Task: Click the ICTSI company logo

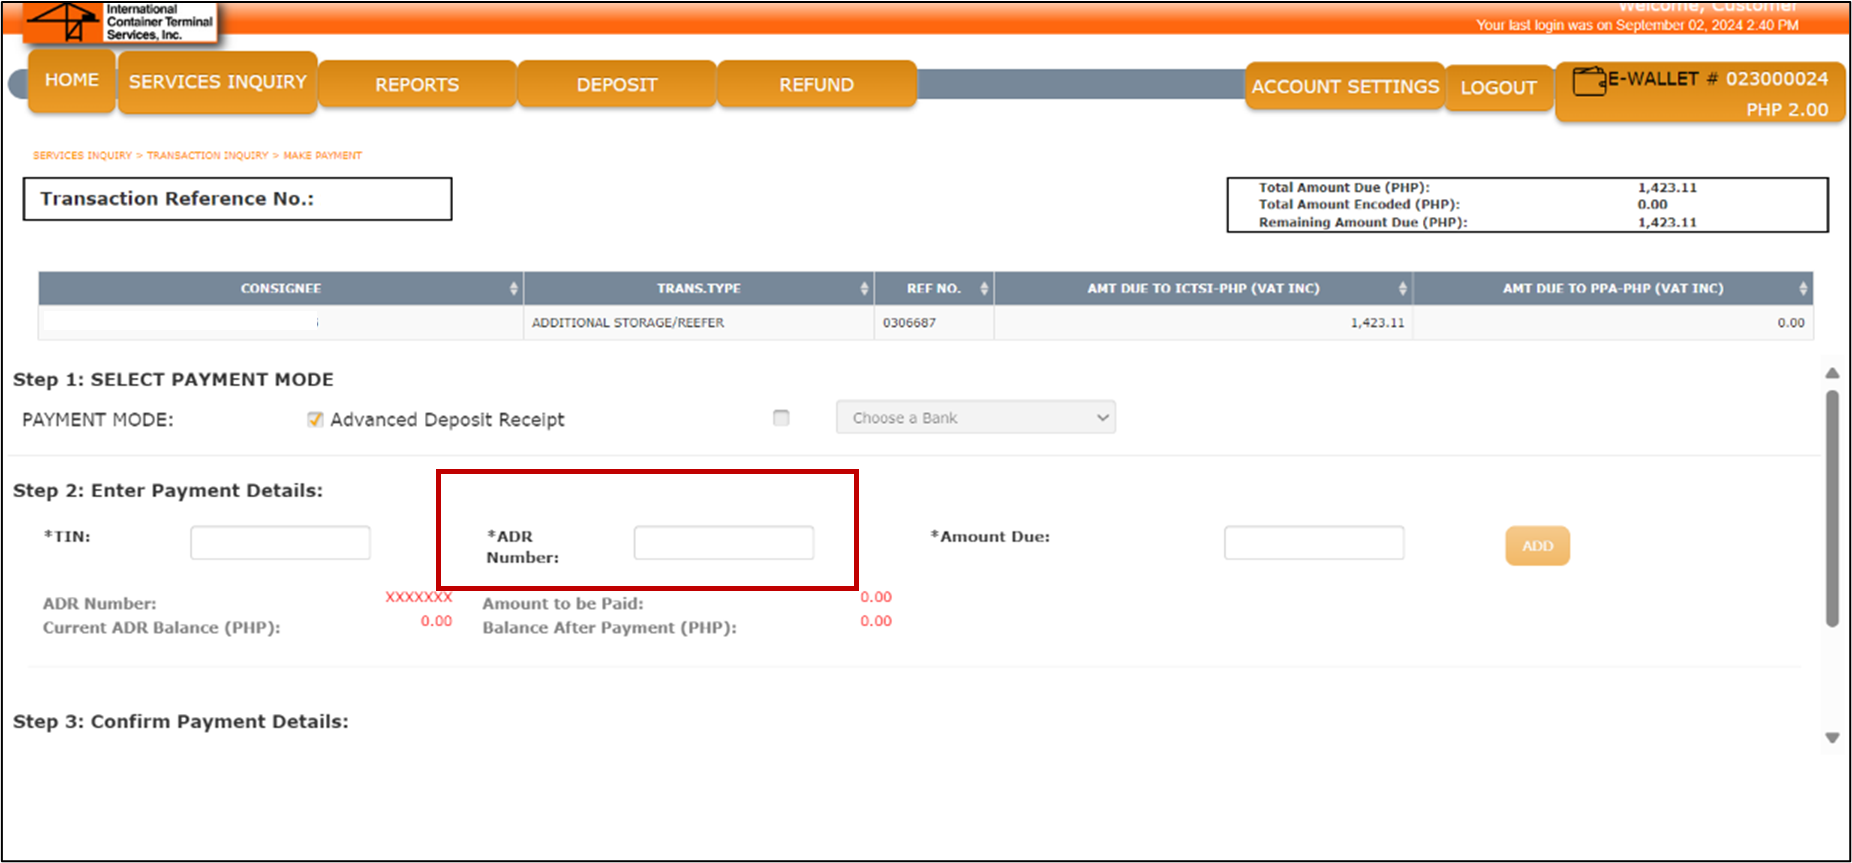Action: [119, 22]
